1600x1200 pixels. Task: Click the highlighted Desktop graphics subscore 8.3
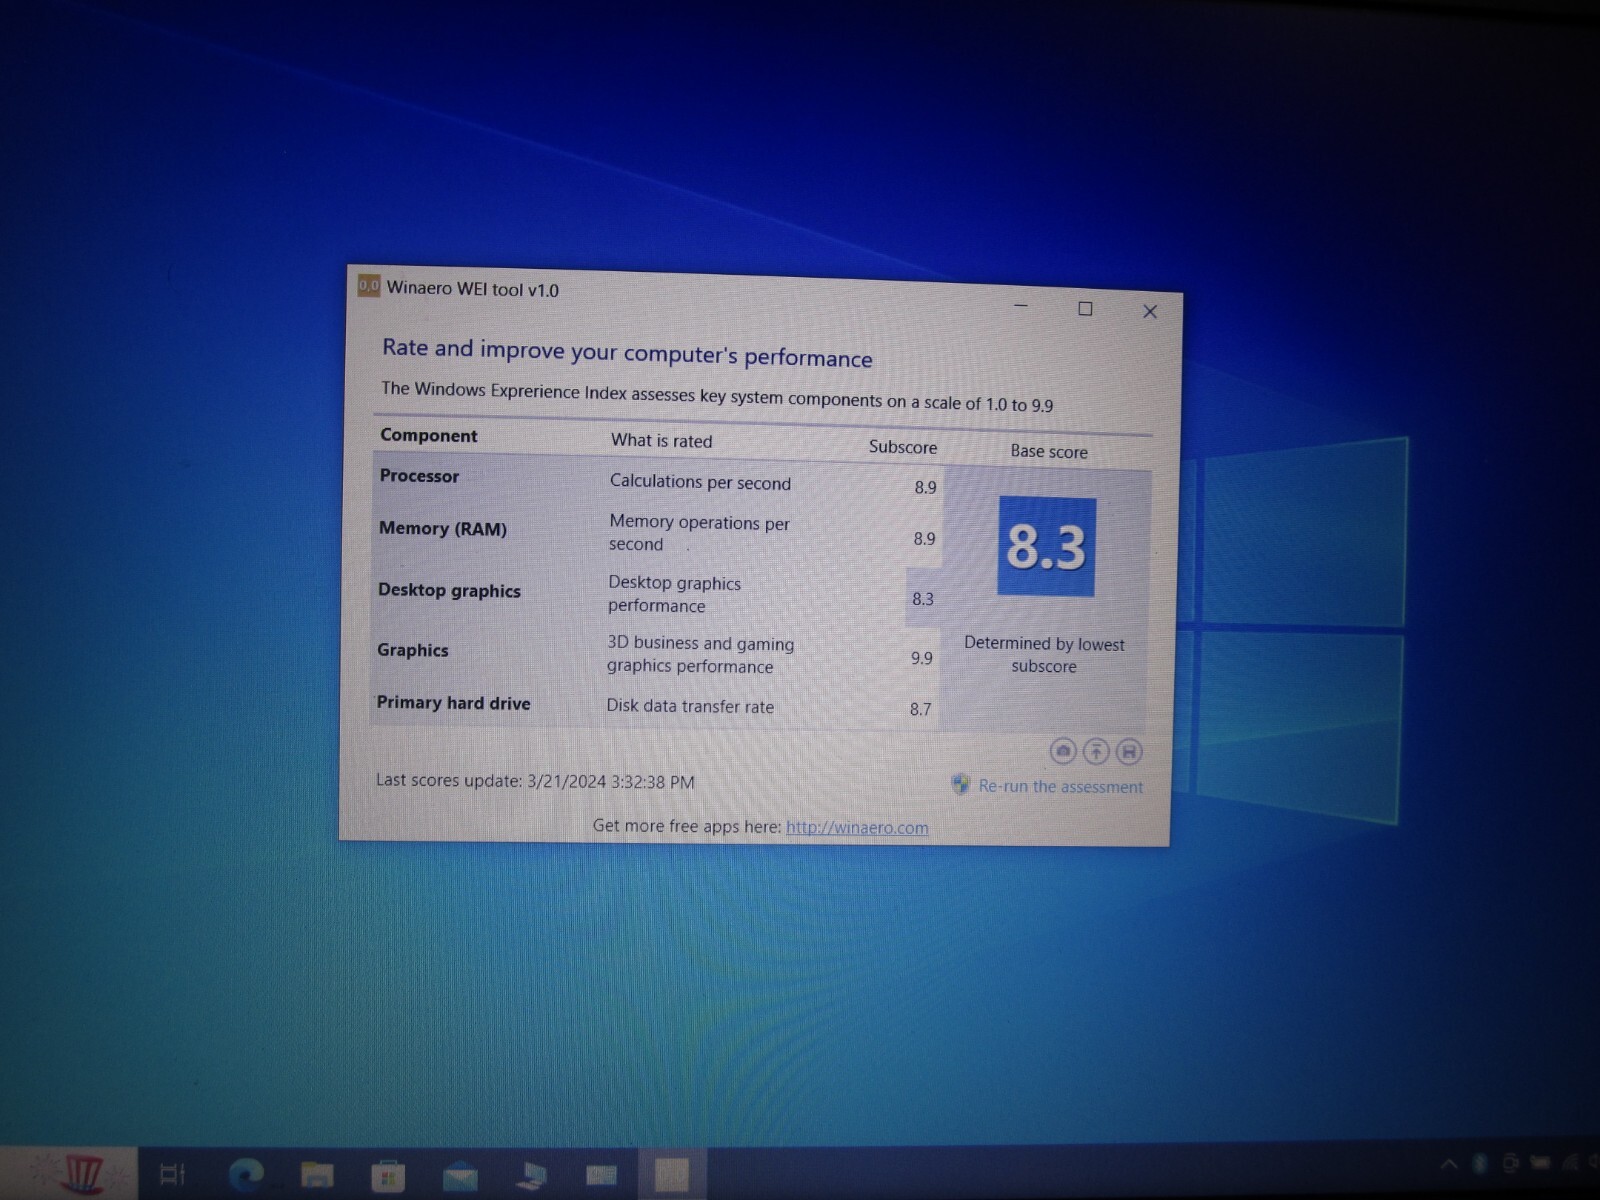pyautogui.click(x=922, y=599)
